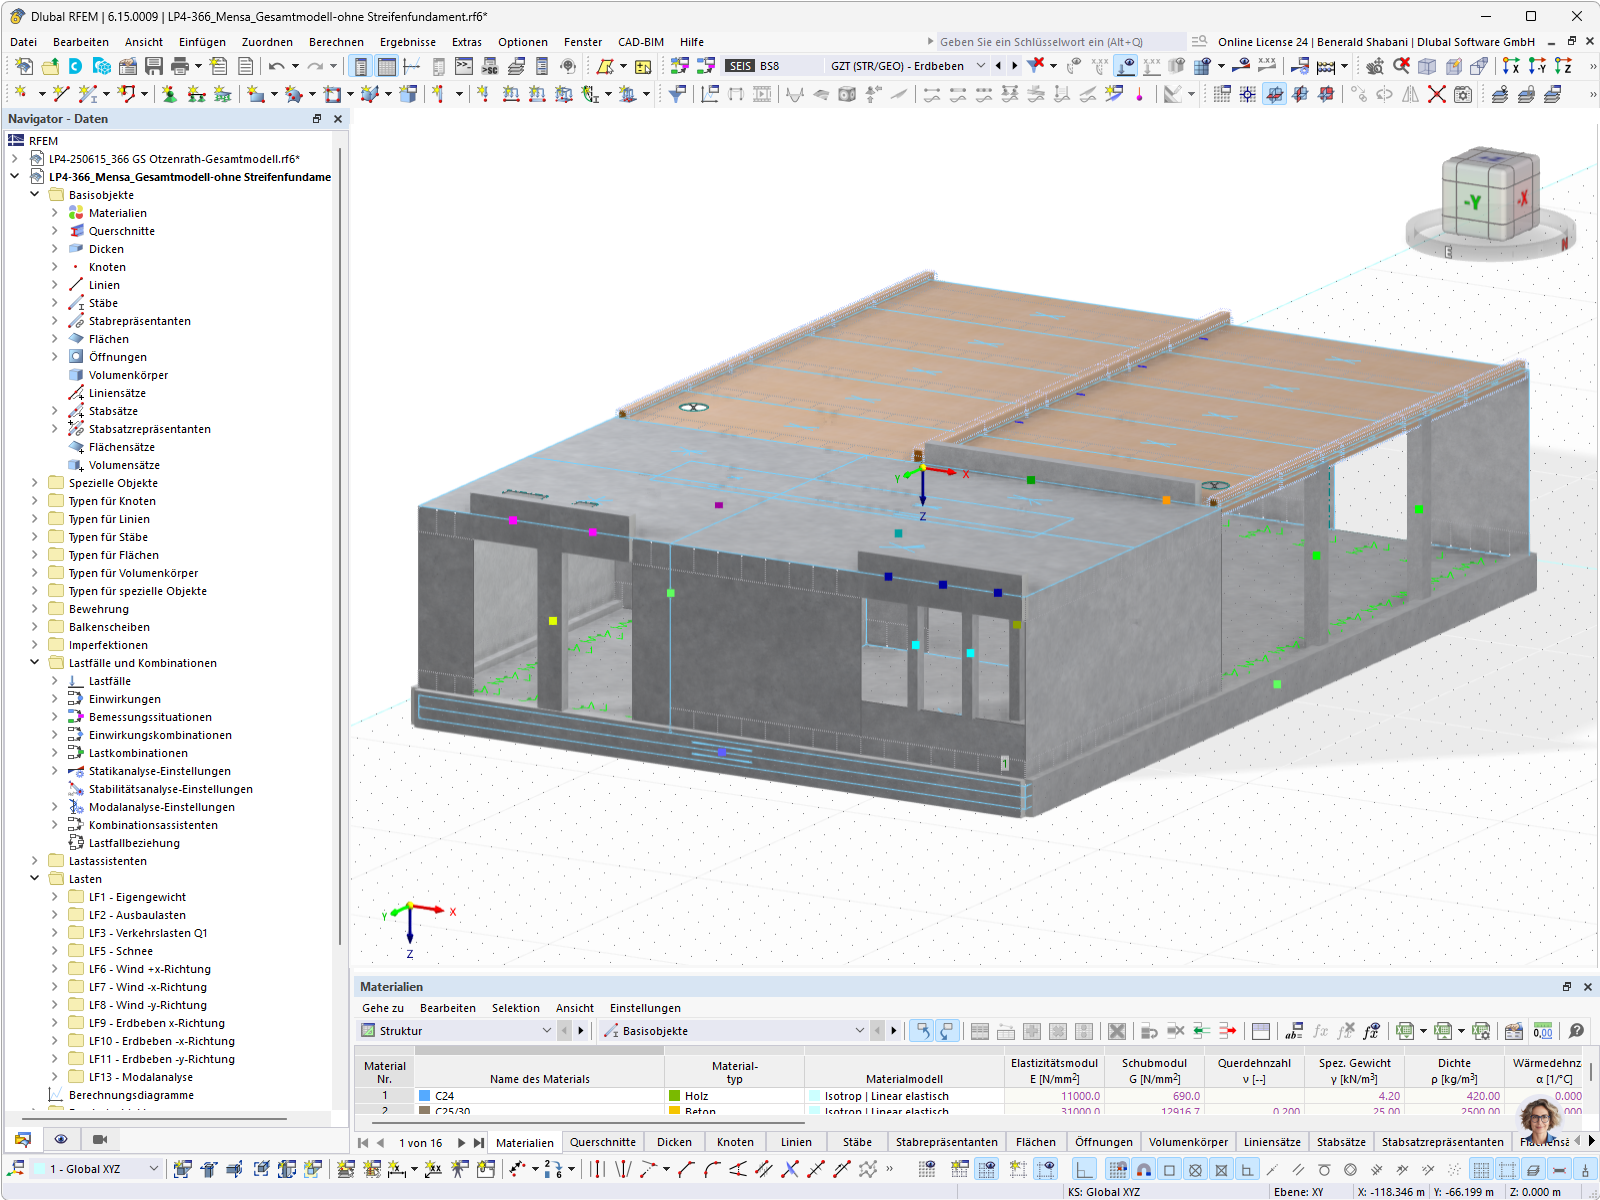
Task: Click decimal places 0,00 icon
Action: point(1543,1031)
